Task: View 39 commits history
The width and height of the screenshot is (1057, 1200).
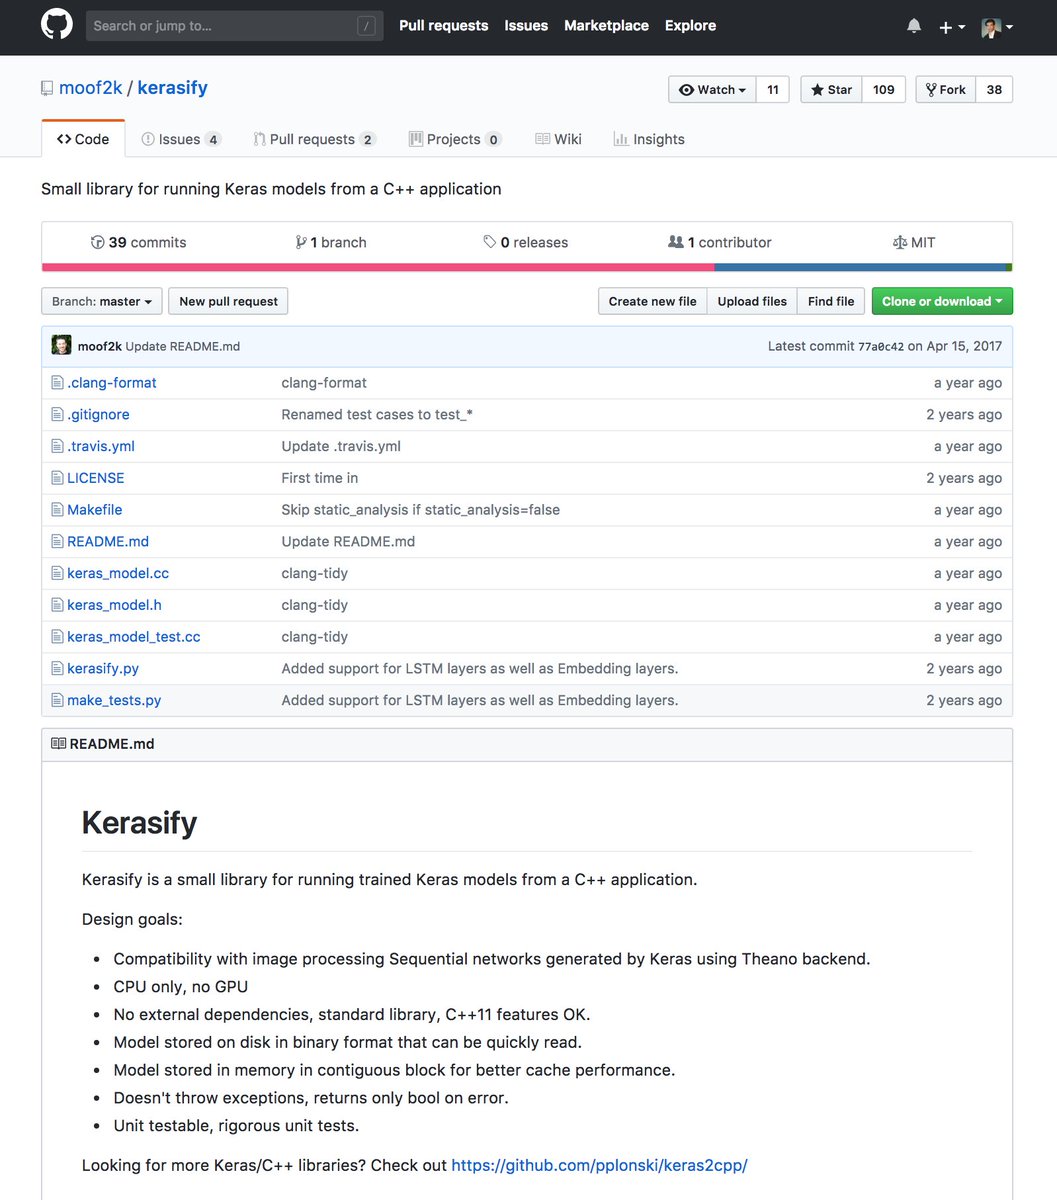Action: point(138,242)
